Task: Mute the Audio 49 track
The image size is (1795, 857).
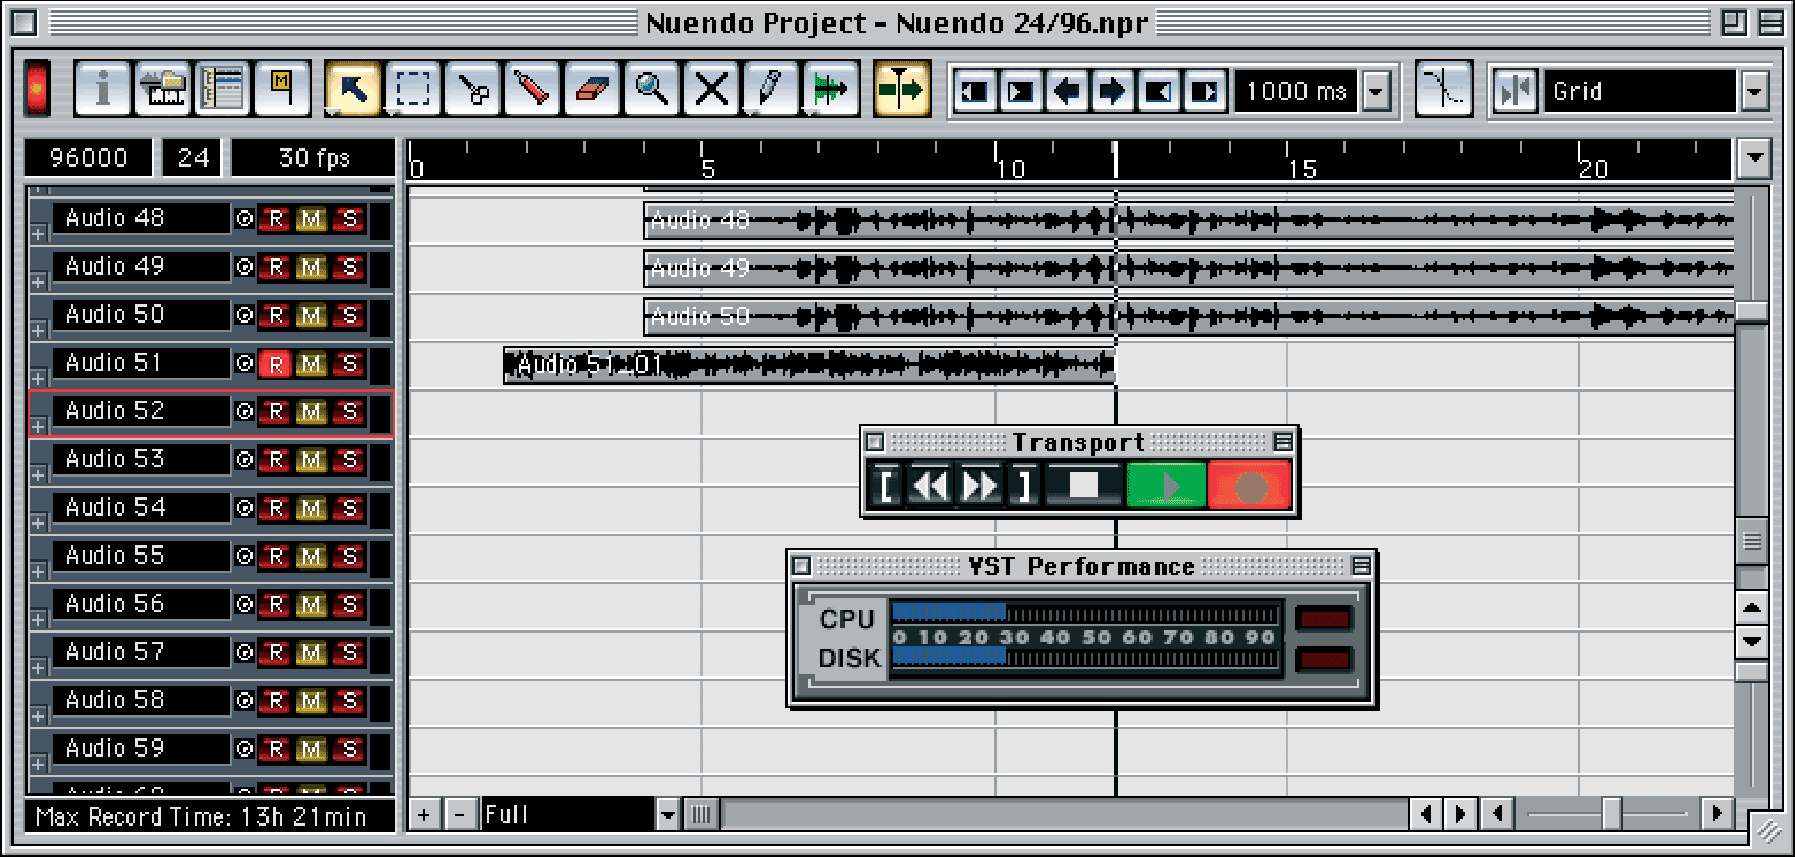Action: click(312, 267)
